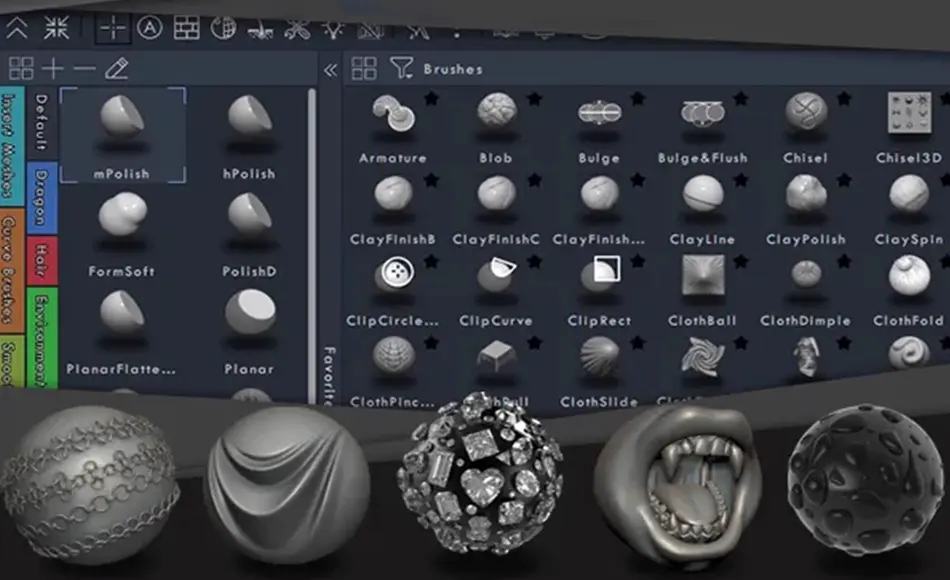Open the Hair brush tab
The width and height of the screenshot is (950, 580).
click(x=42, y=261)
